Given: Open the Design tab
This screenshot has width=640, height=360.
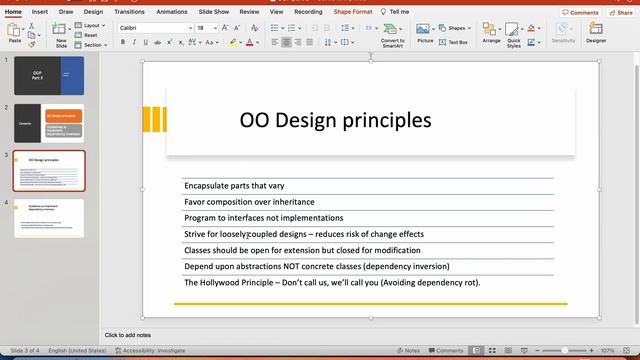Looking at the screenshot, I should tap(93, 12).
